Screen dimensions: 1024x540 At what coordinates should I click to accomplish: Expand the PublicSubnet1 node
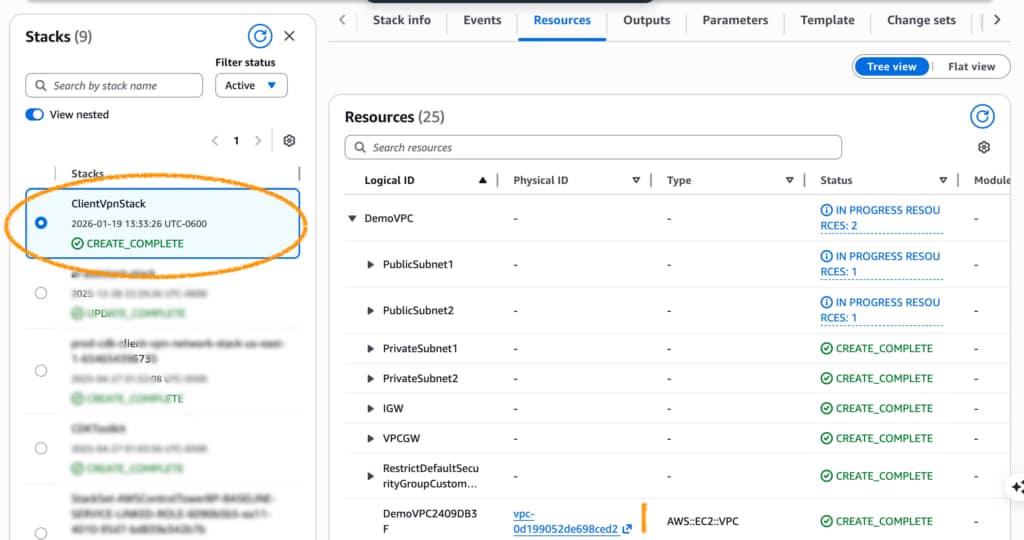click(372, 265)
